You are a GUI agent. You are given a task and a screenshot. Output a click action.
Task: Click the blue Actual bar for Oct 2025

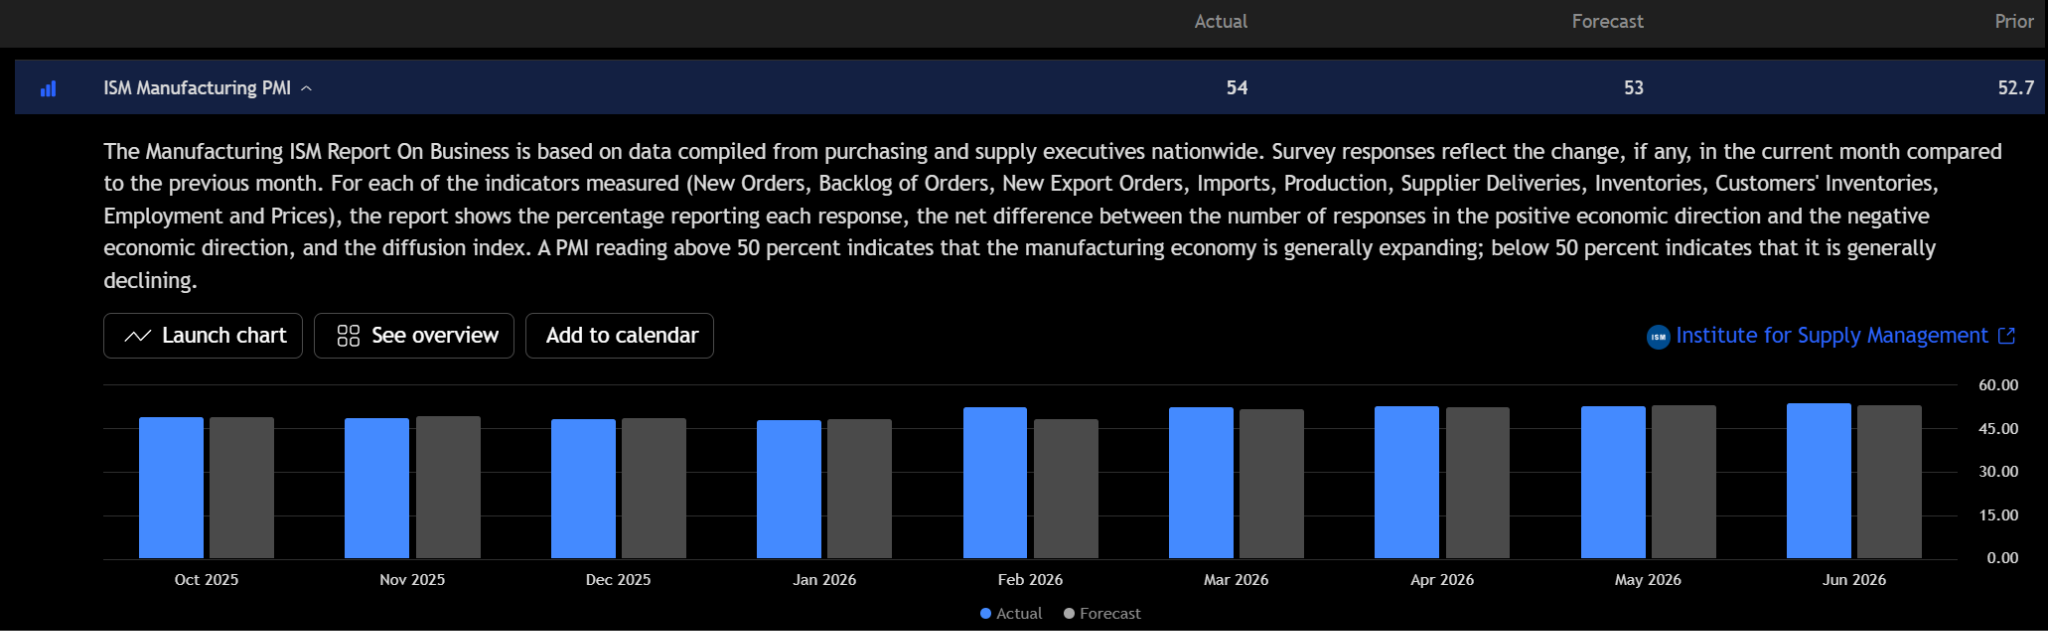click(x=171, y=488)
